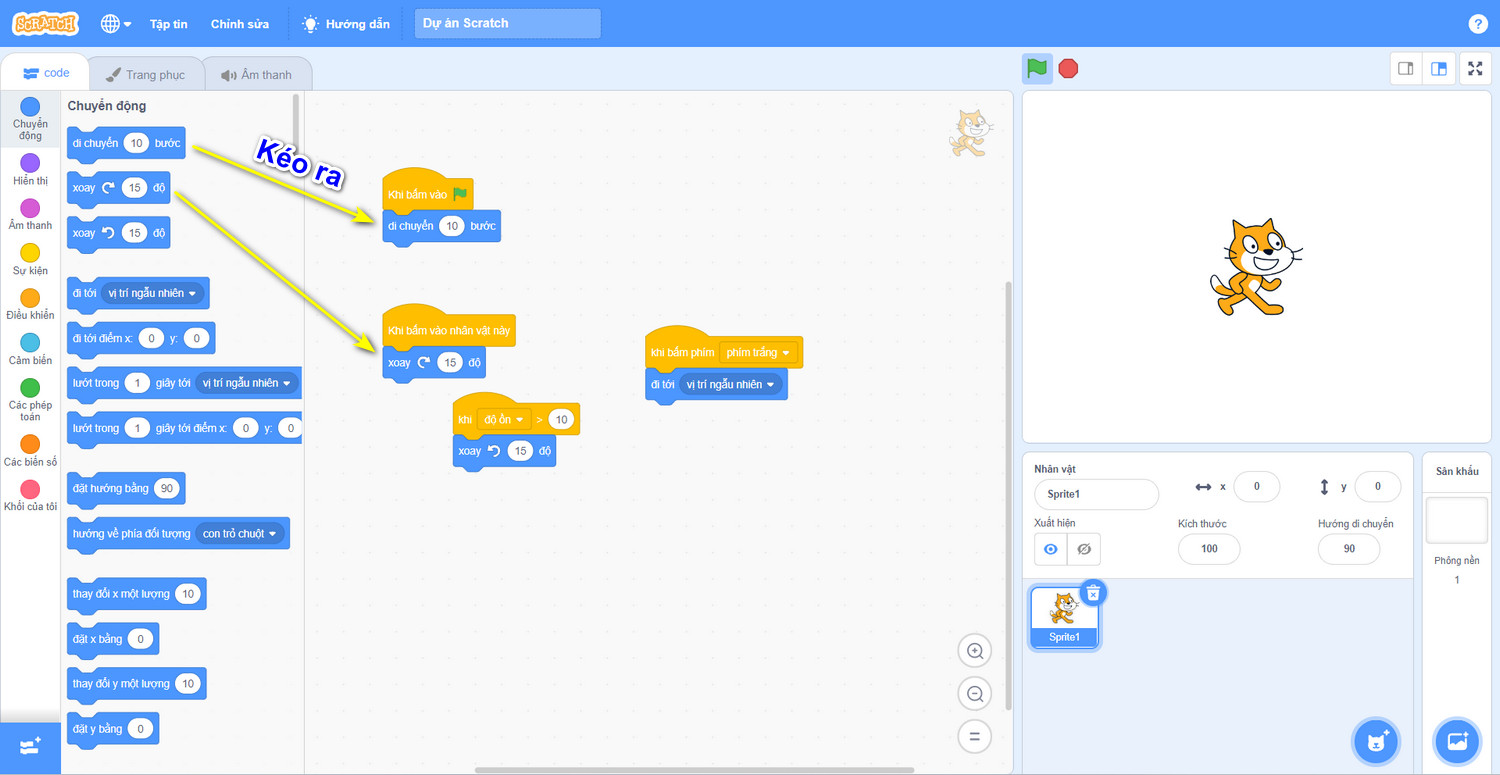Select the Sự kiện yellow category
This screenshot has height=775, width=1500.
pos(31,260)
